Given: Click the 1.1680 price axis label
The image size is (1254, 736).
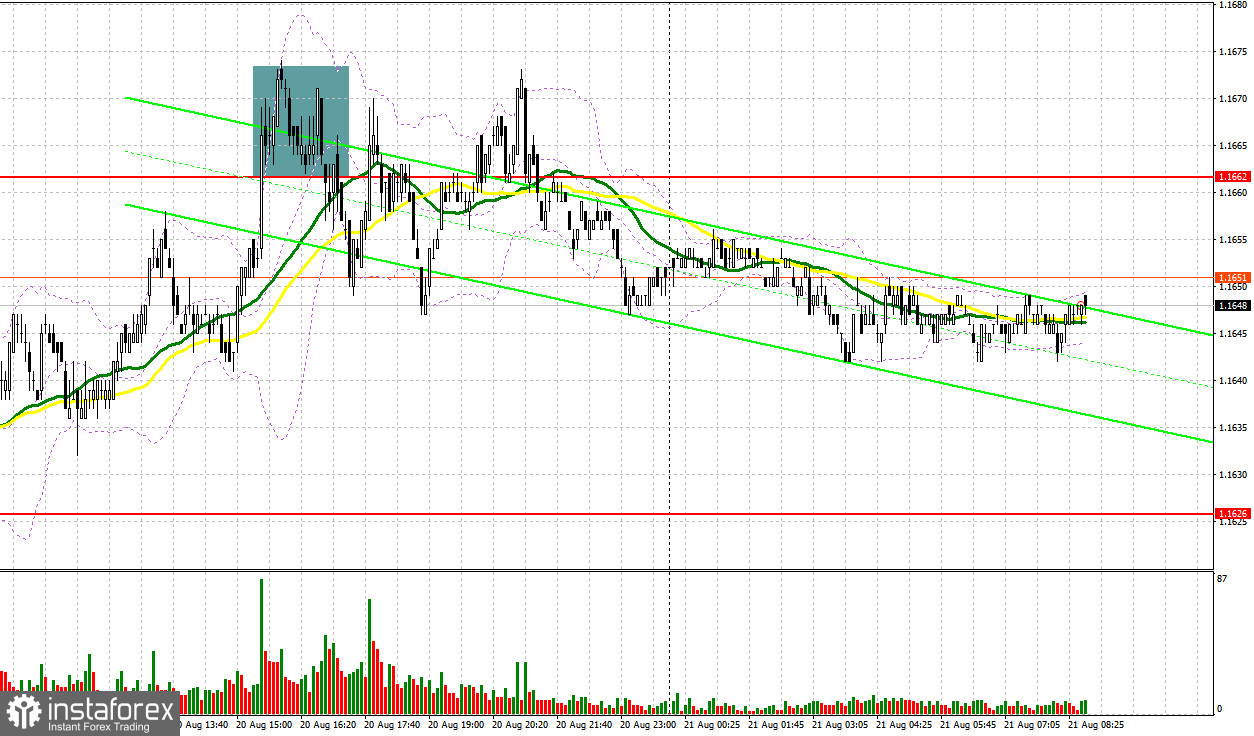Looking at the screenshot, I should pyautogui.click(x=1231, y=4).
